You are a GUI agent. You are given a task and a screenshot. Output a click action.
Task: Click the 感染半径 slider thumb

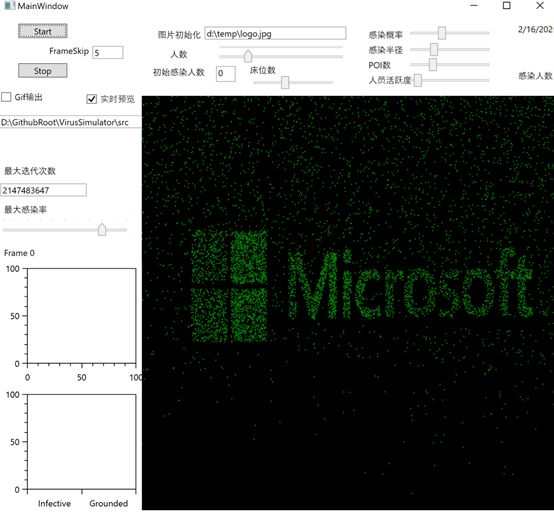tap(434, 49)
